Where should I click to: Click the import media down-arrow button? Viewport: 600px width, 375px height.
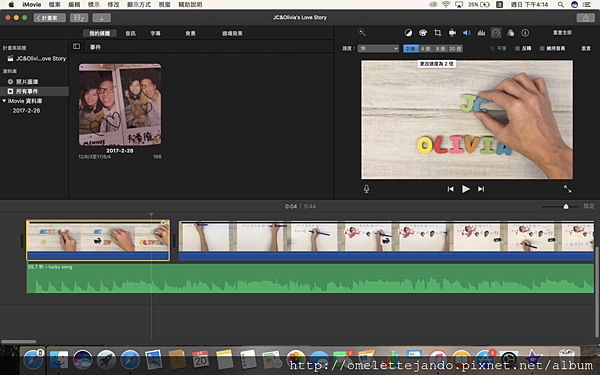click(101, 18)
